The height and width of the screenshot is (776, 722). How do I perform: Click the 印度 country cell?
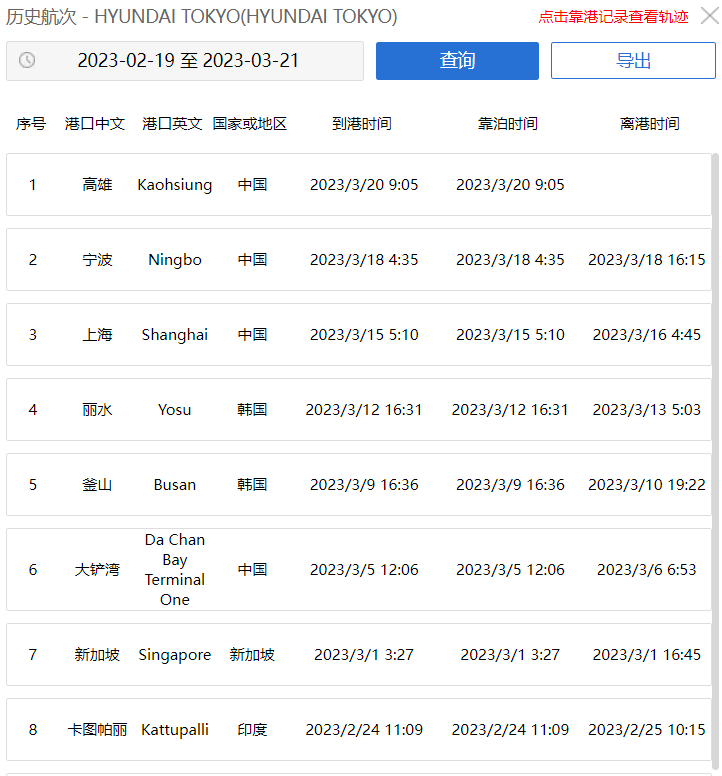(x=252, y=729)
